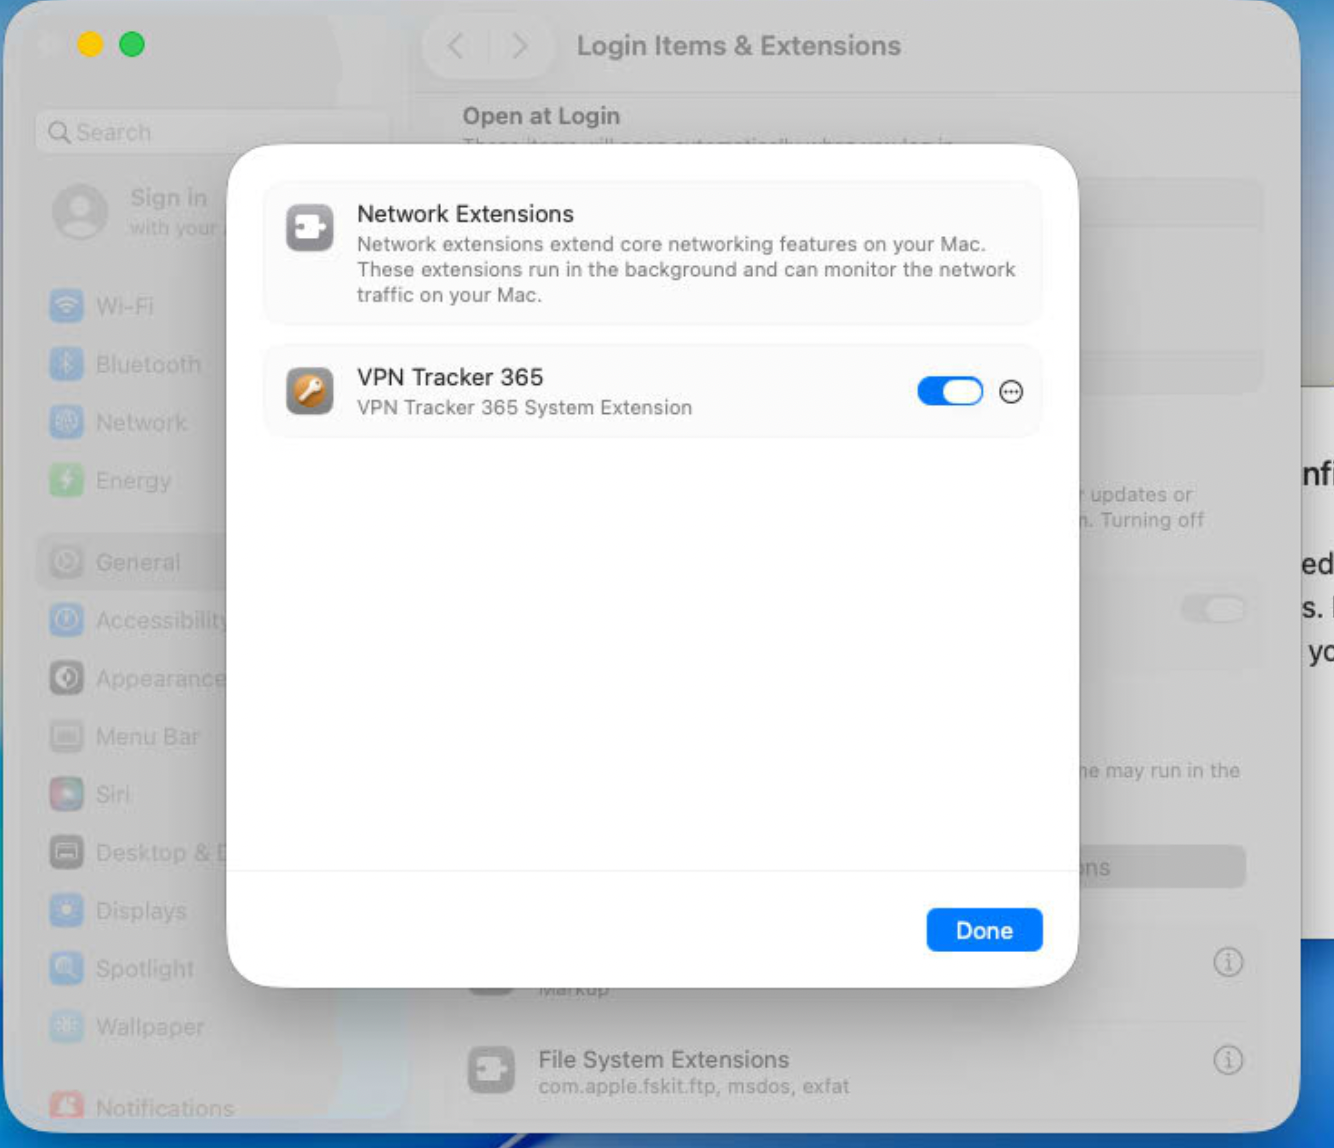Open Appearance settings label
The image size is (1334, 1148).
tap(161, 679)
